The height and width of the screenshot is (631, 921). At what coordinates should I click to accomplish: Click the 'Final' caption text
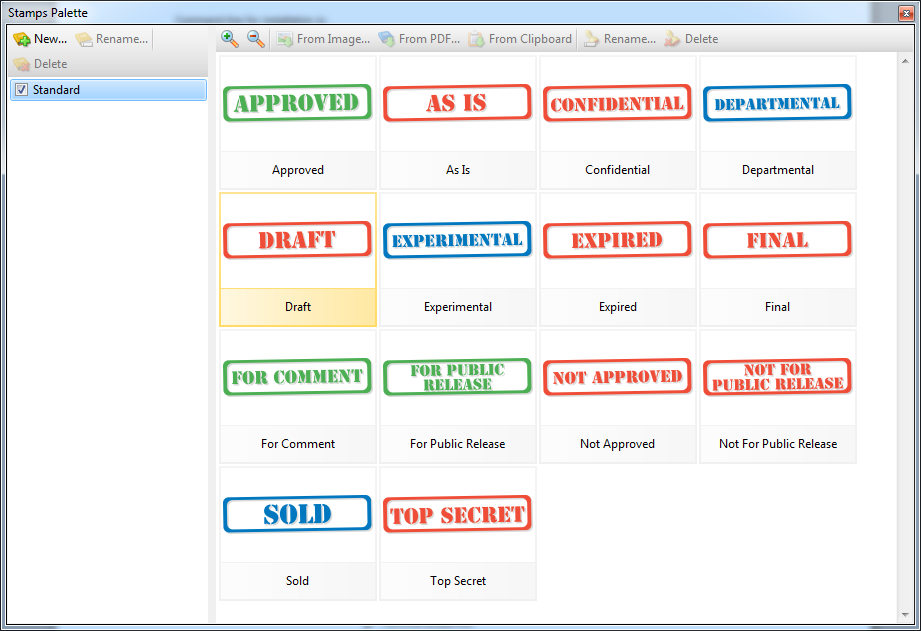click(777, 307)
